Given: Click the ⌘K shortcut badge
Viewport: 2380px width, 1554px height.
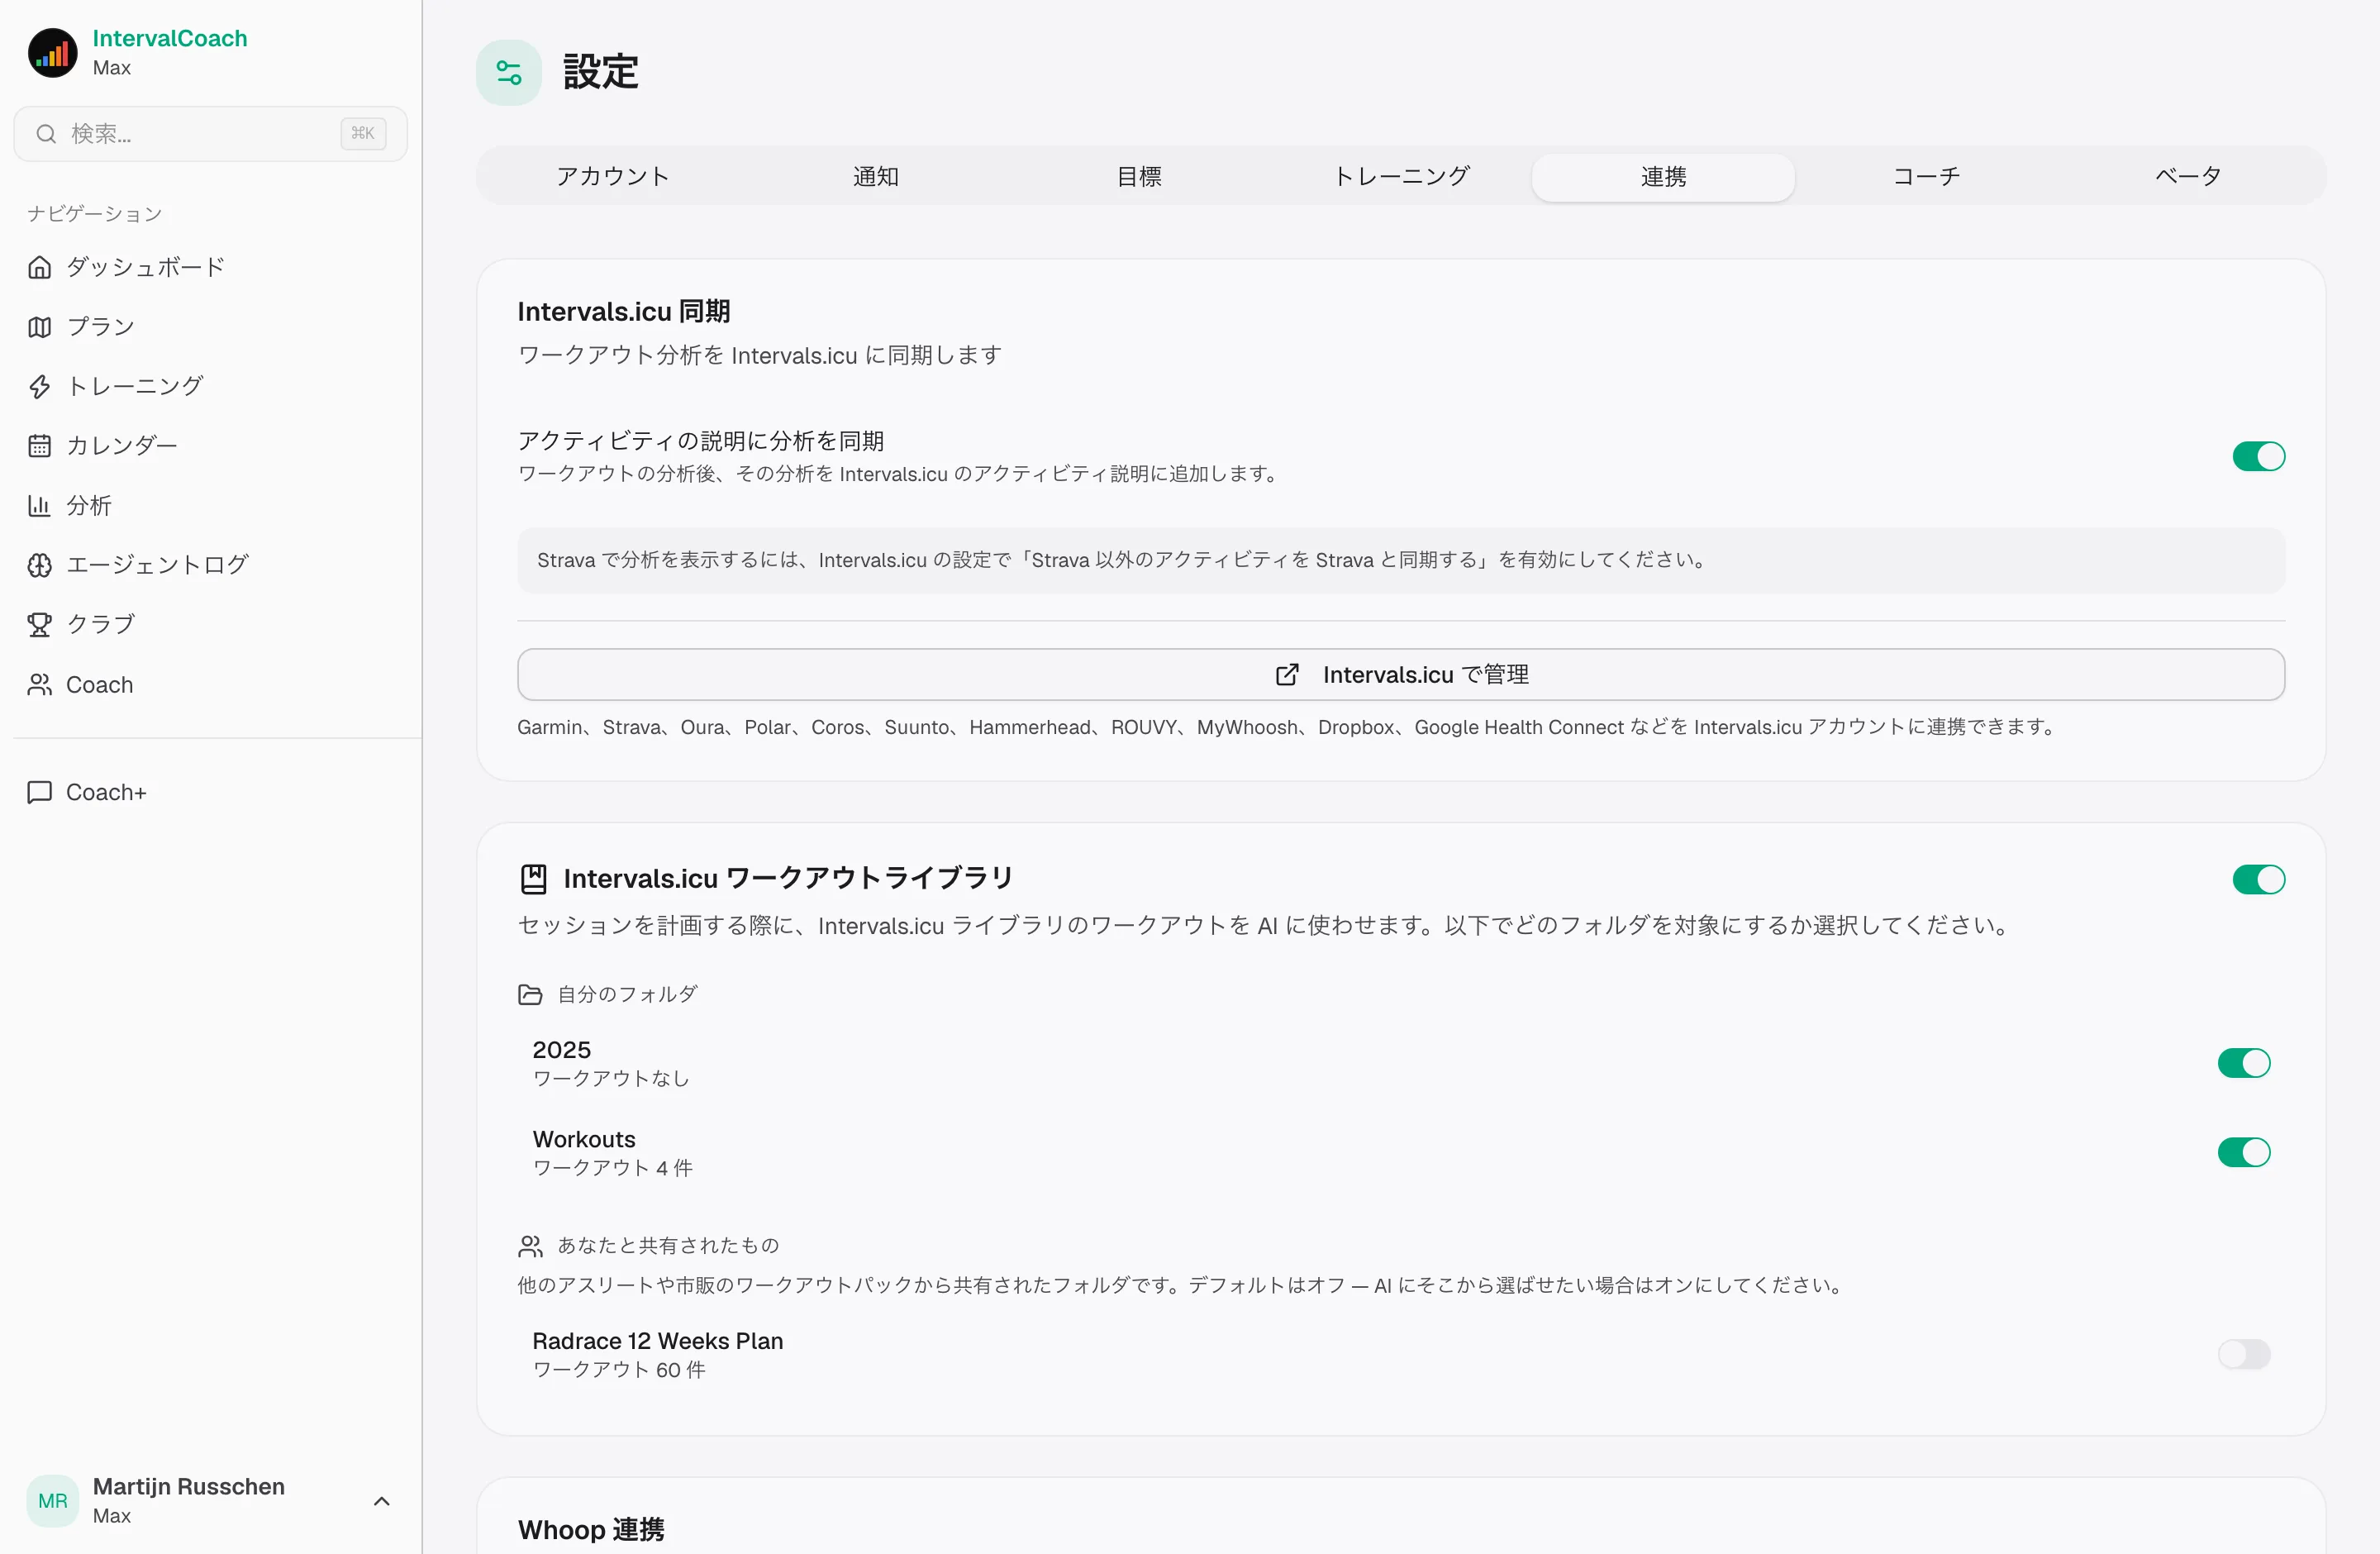Looking at the screenshot, I should (x=363, y=134).
